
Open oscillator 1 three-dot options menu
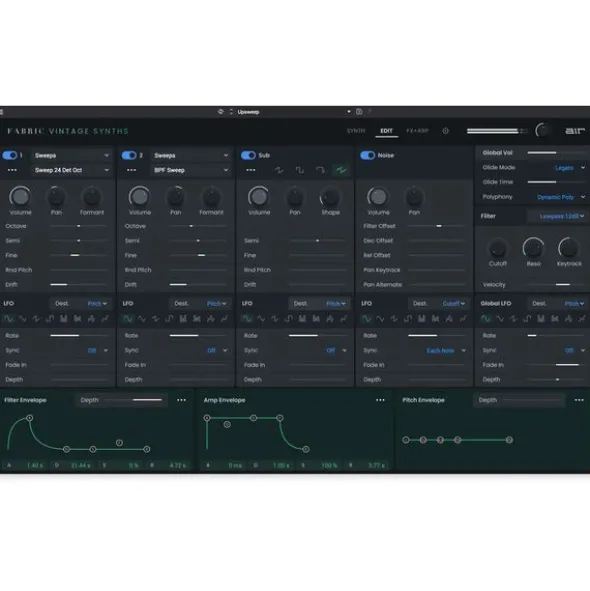point(12,170)
